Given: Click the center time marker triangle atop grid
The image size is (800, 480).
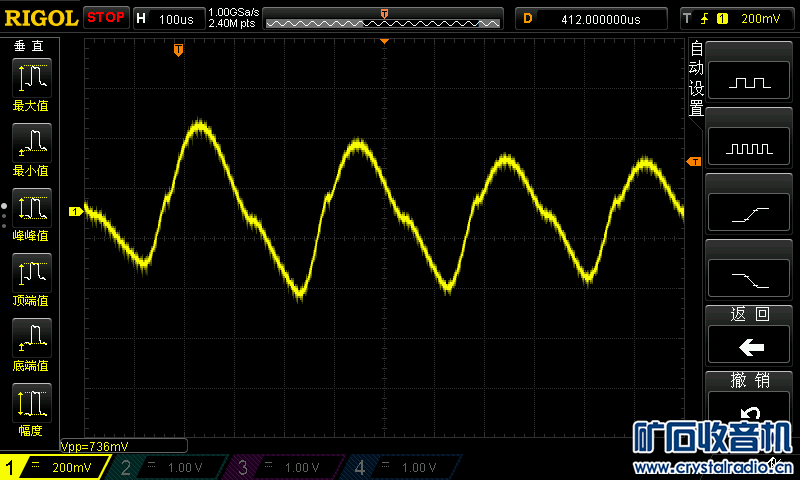Looking at the screenshot, I should (x=385, y=41).
